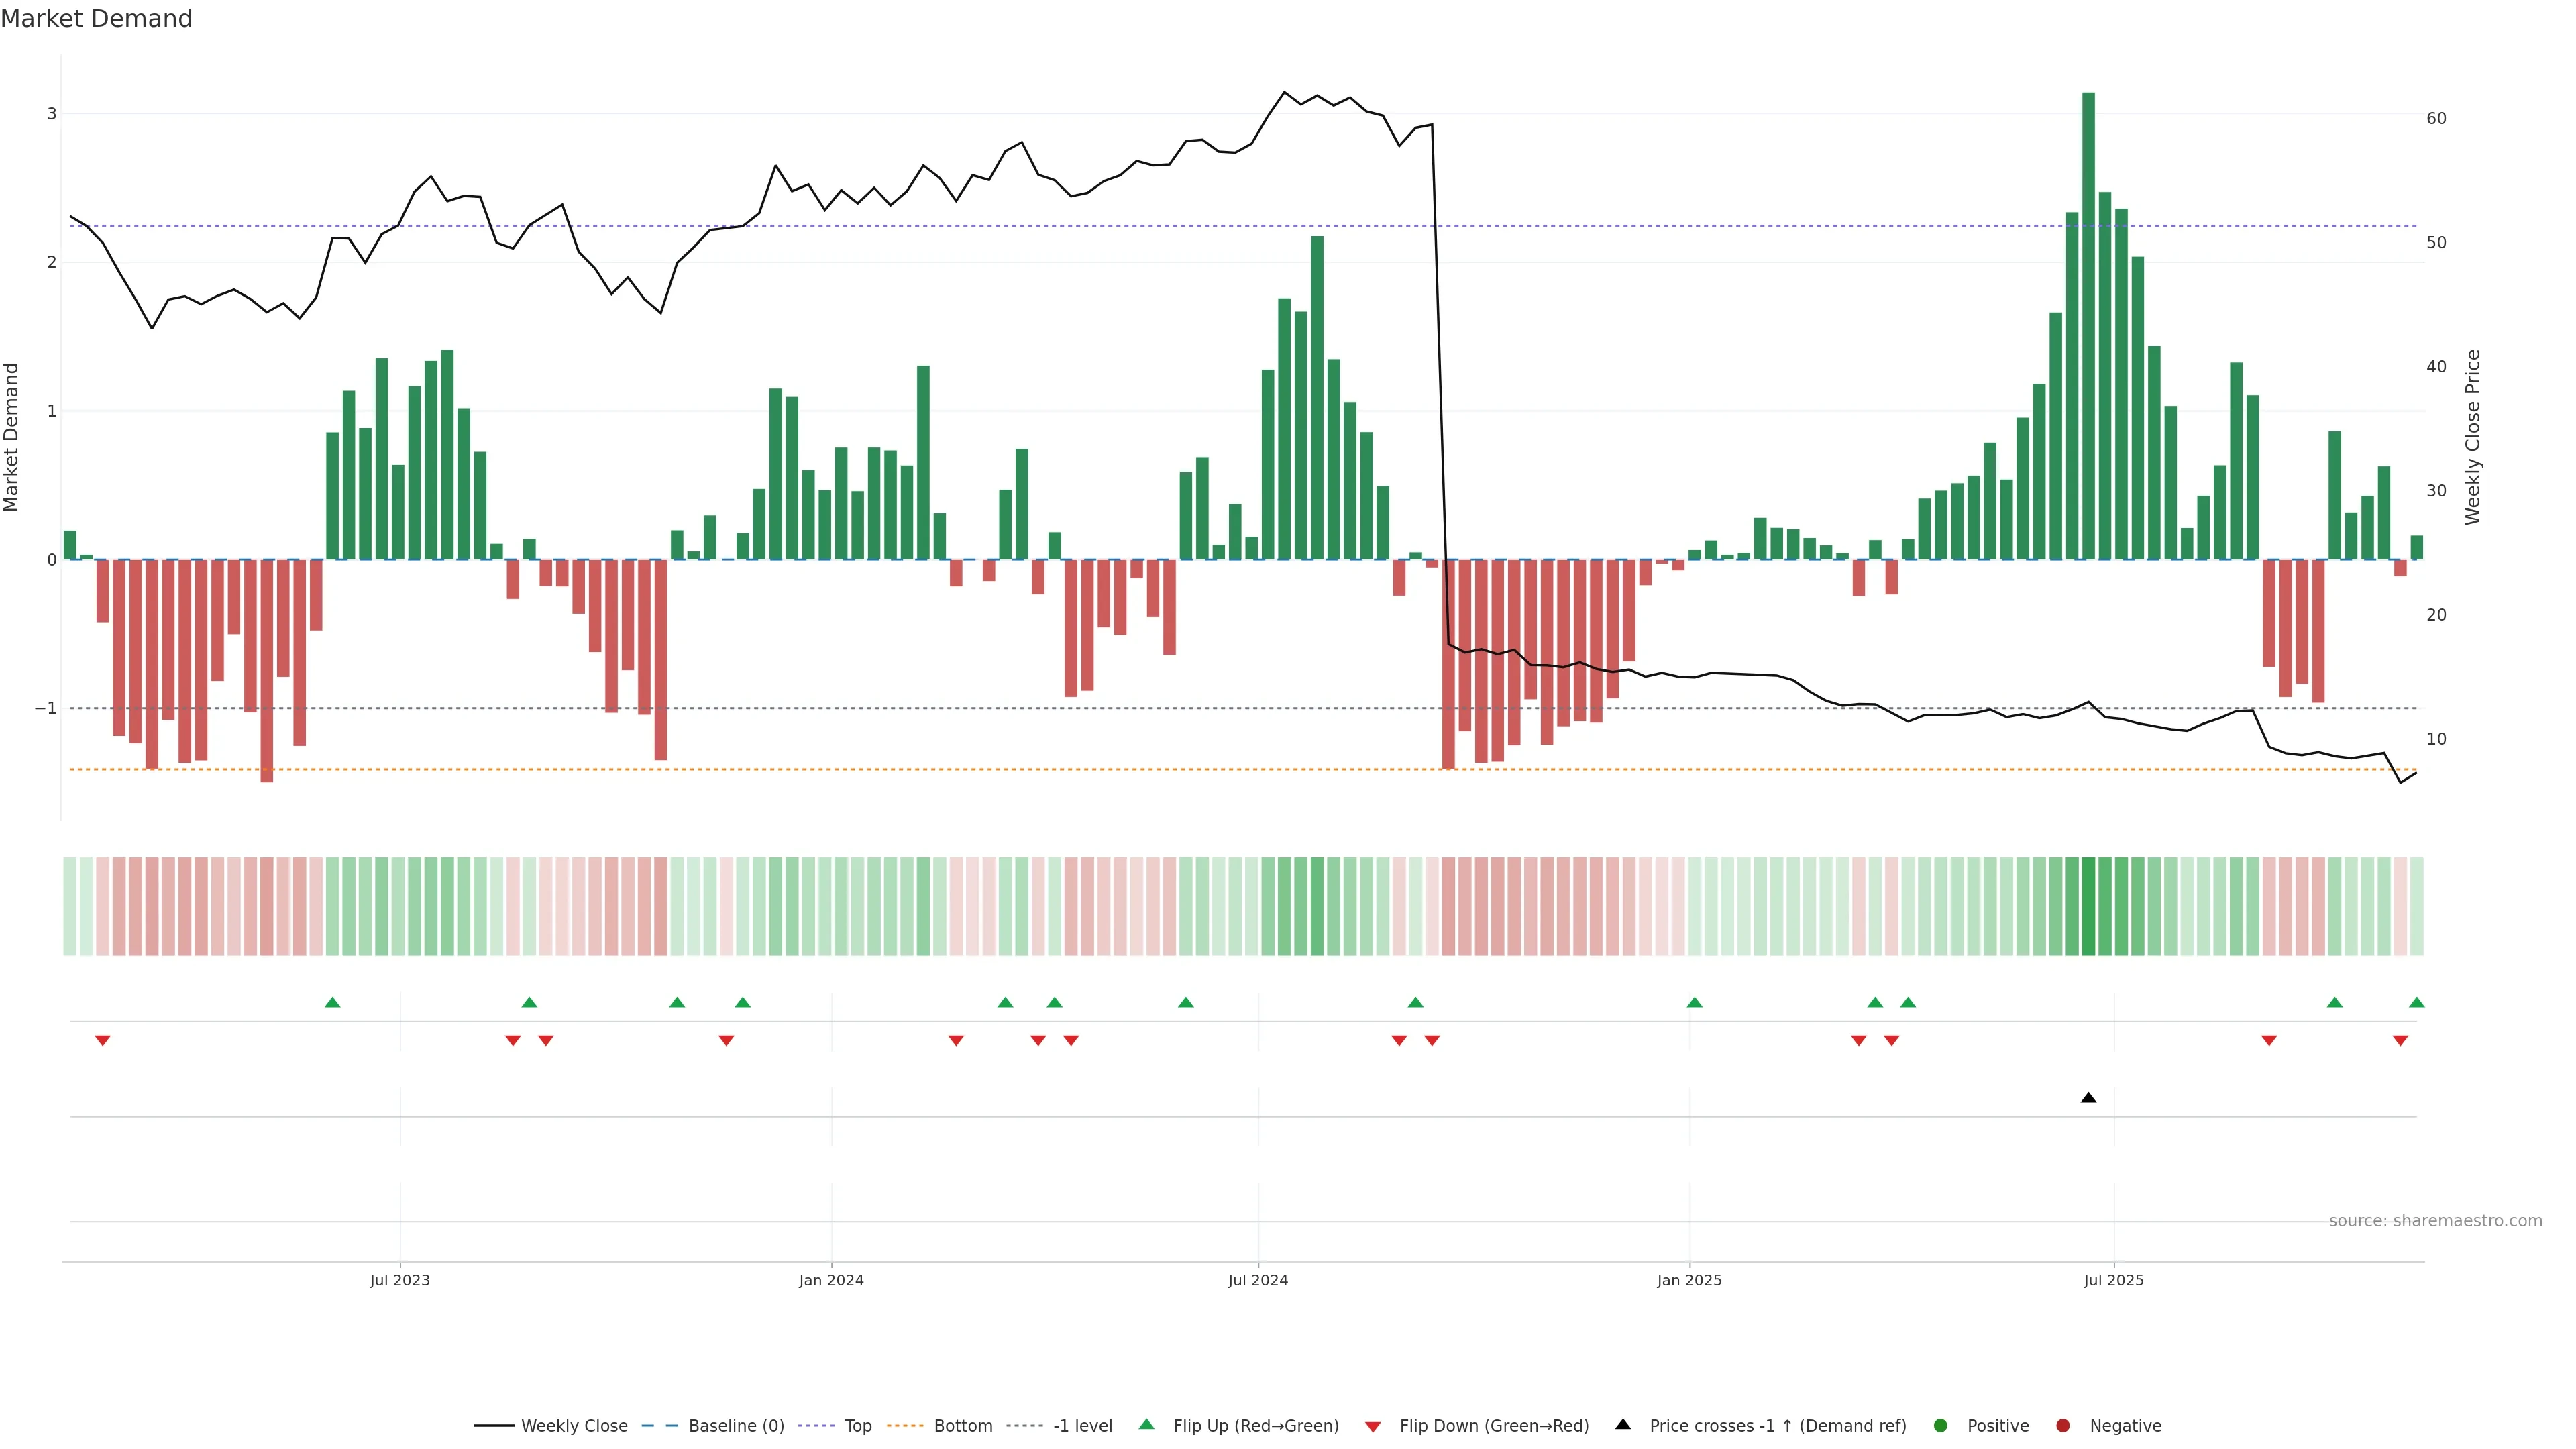Click the Jan 2024 axis label
This screenshot has width=2576, height=1449.
[x=831, y=1280]
